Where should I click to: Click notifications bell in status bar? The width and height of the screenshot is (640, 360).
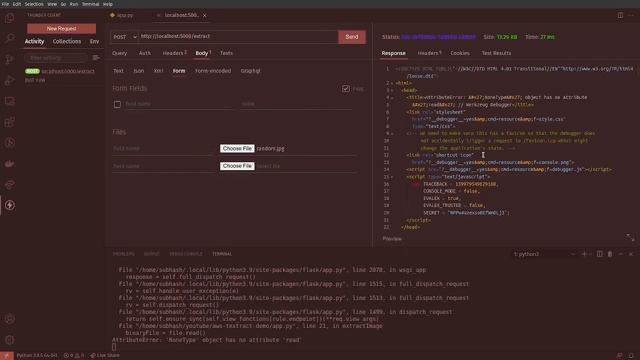[x=631, y=356]
